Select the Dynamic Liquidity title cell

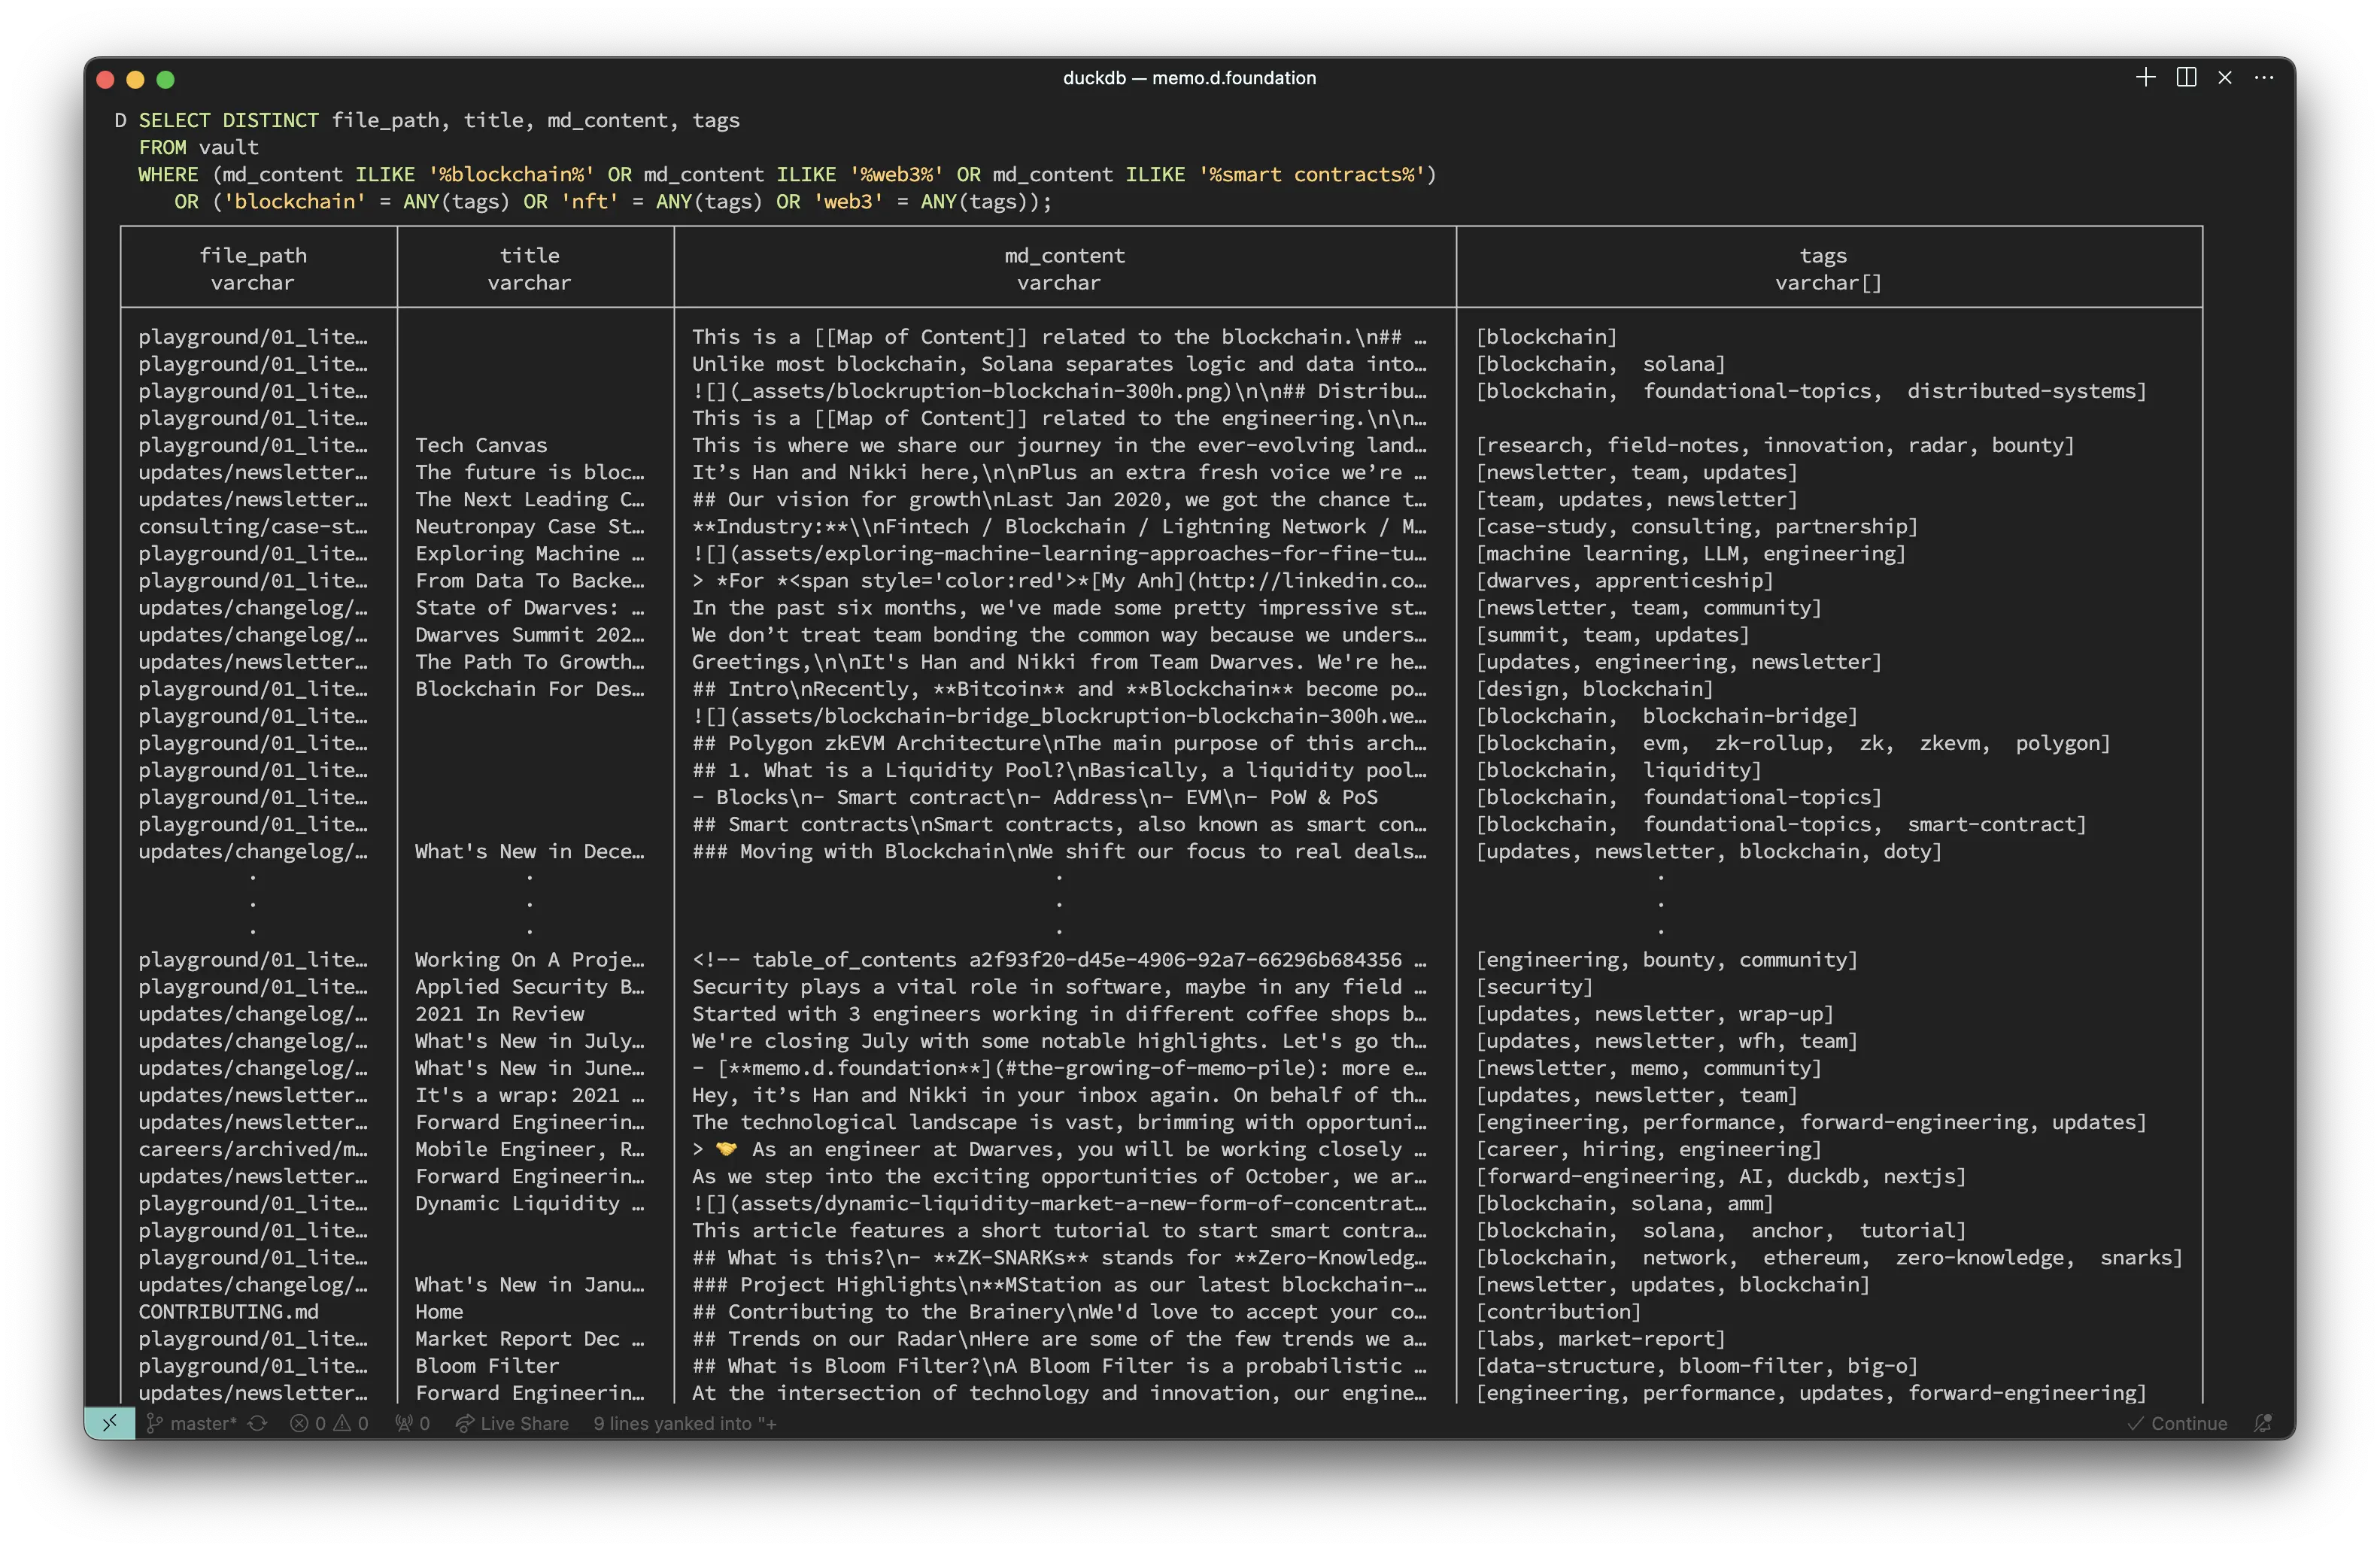point(530,1203)
